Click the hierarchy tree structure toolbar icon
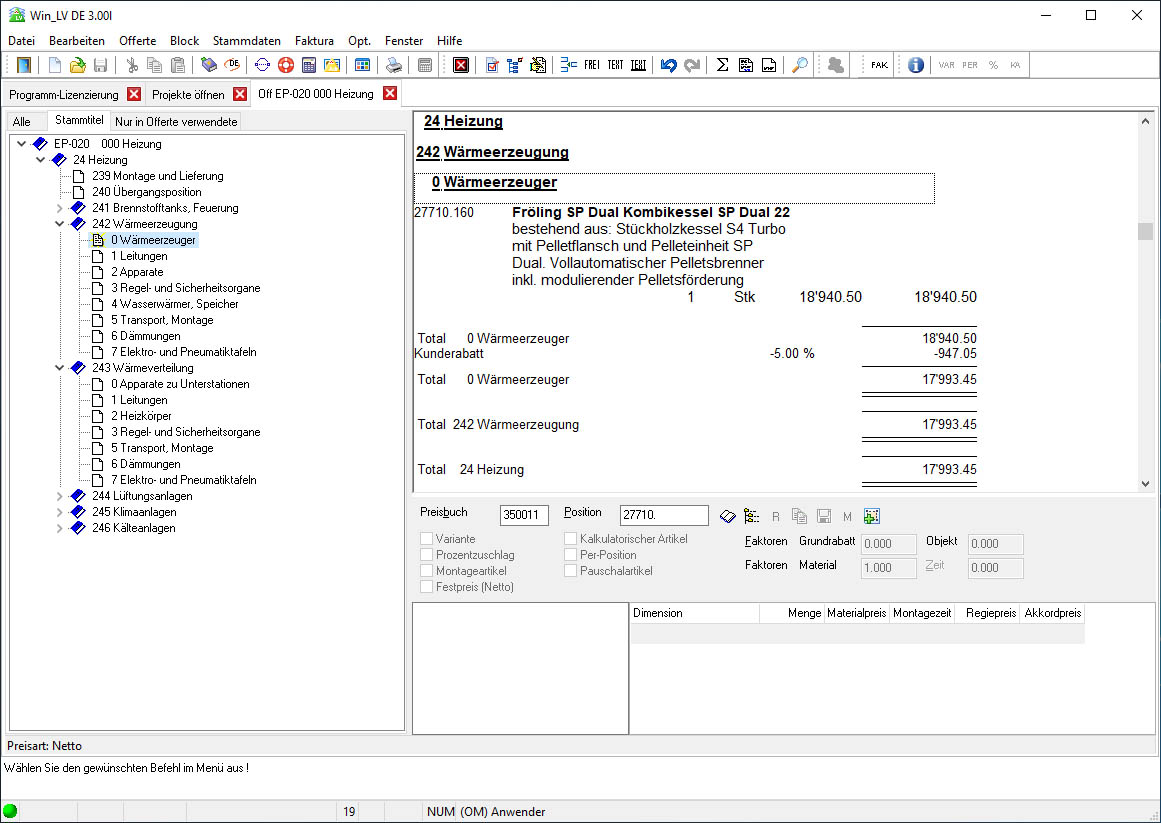This screenshot has height=823, width=1161. (515, 65)
